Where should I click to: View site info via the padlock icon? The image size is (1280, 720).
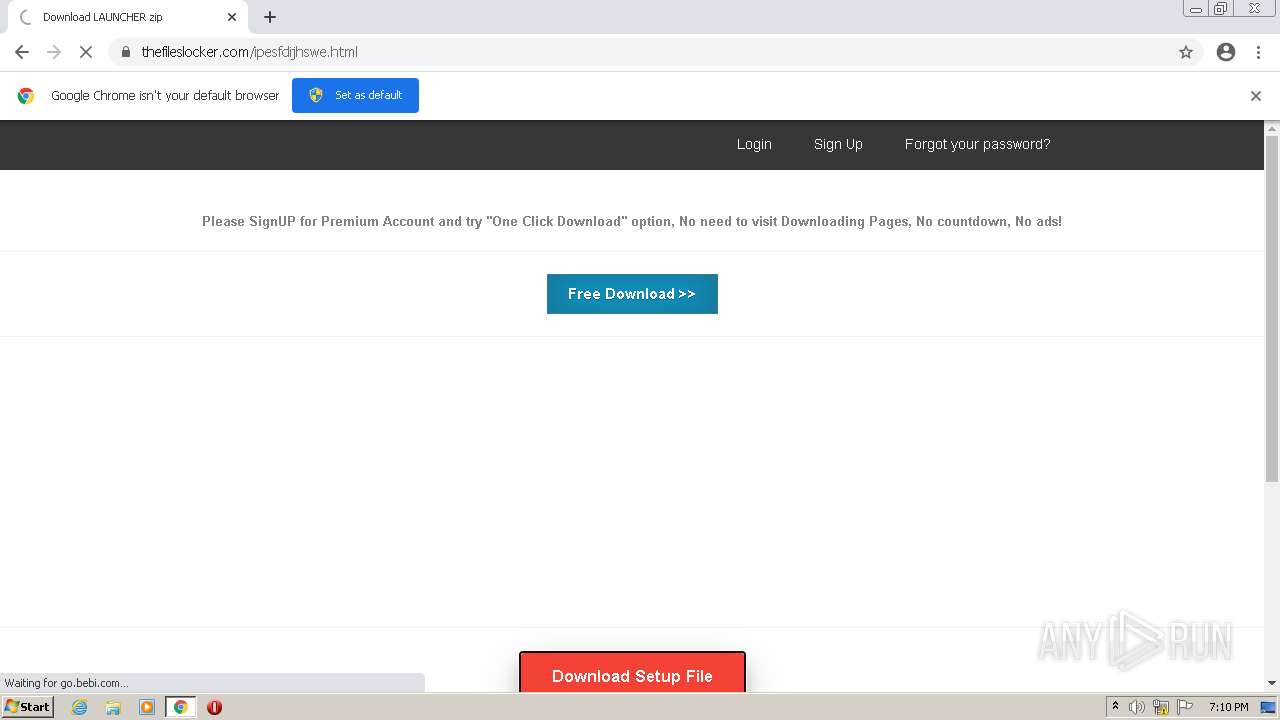pyautogui.click(x=126, y=52)
